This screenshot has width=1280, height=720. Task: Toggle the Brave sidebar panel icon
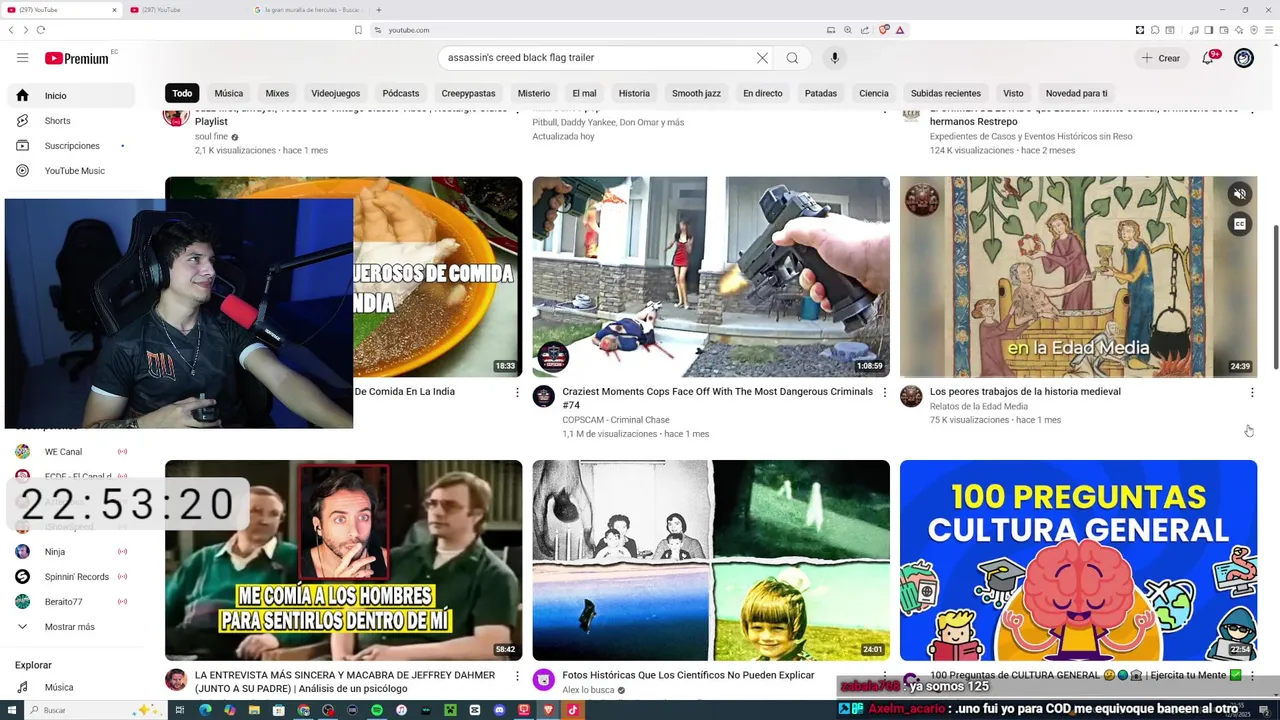1208,30
